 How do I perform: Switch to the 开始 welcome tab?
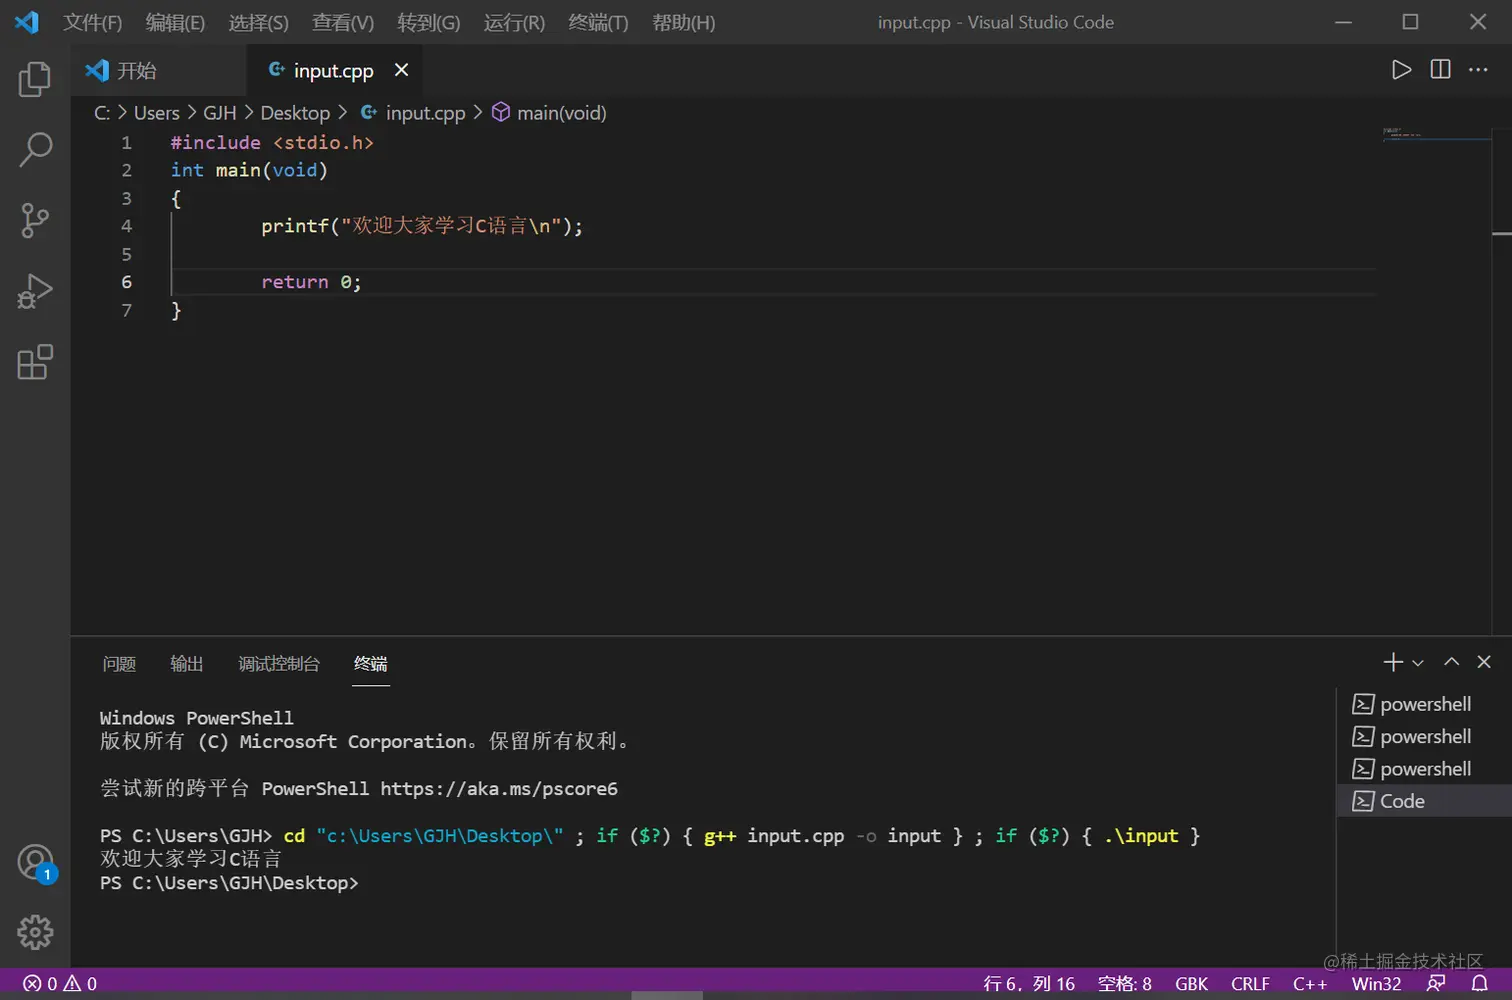158,70
